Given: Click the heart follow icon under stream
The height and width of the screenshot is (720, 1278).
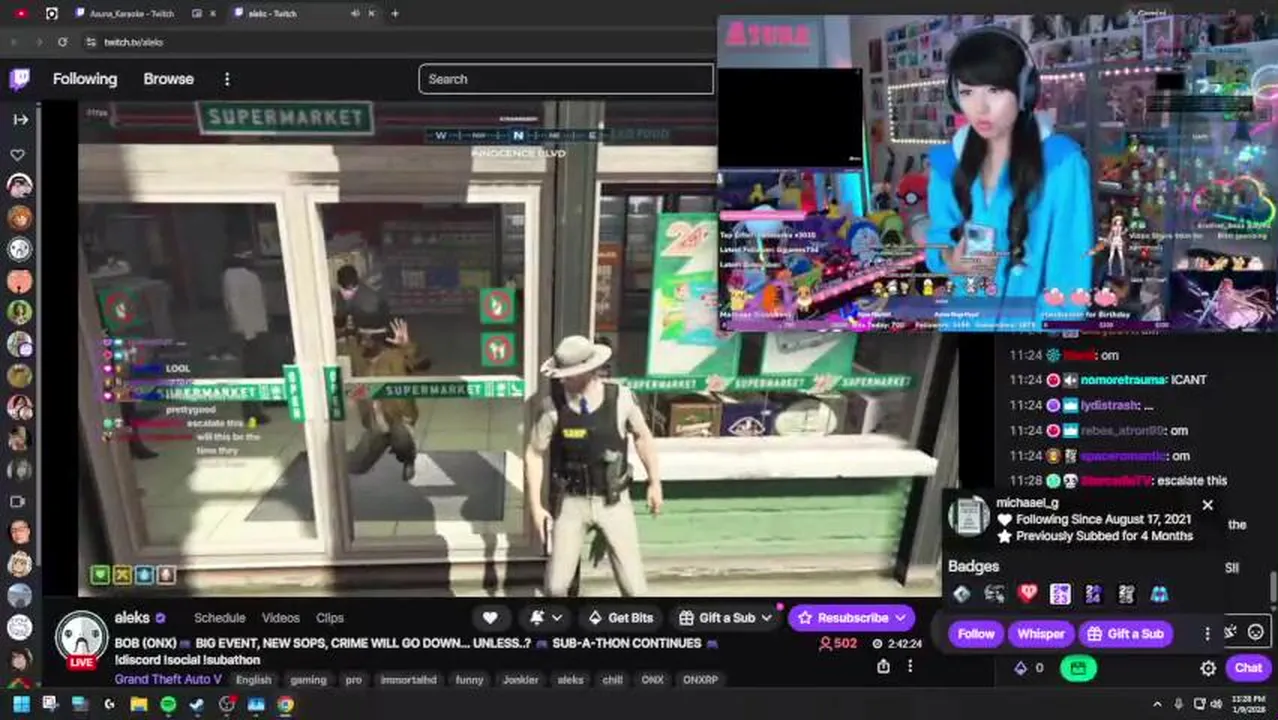Looking at the screenshot, I should [490, 618].
